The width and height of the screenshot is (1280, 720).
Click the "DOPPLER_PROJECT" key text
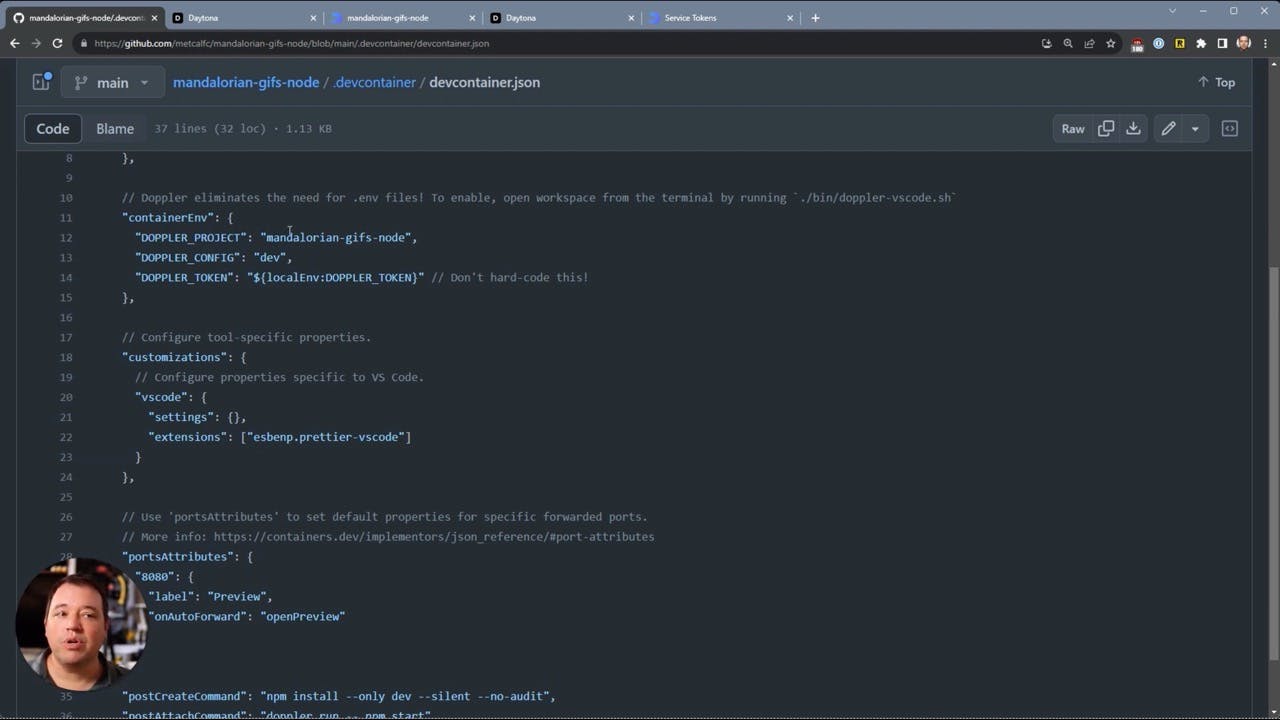[191, 237]
